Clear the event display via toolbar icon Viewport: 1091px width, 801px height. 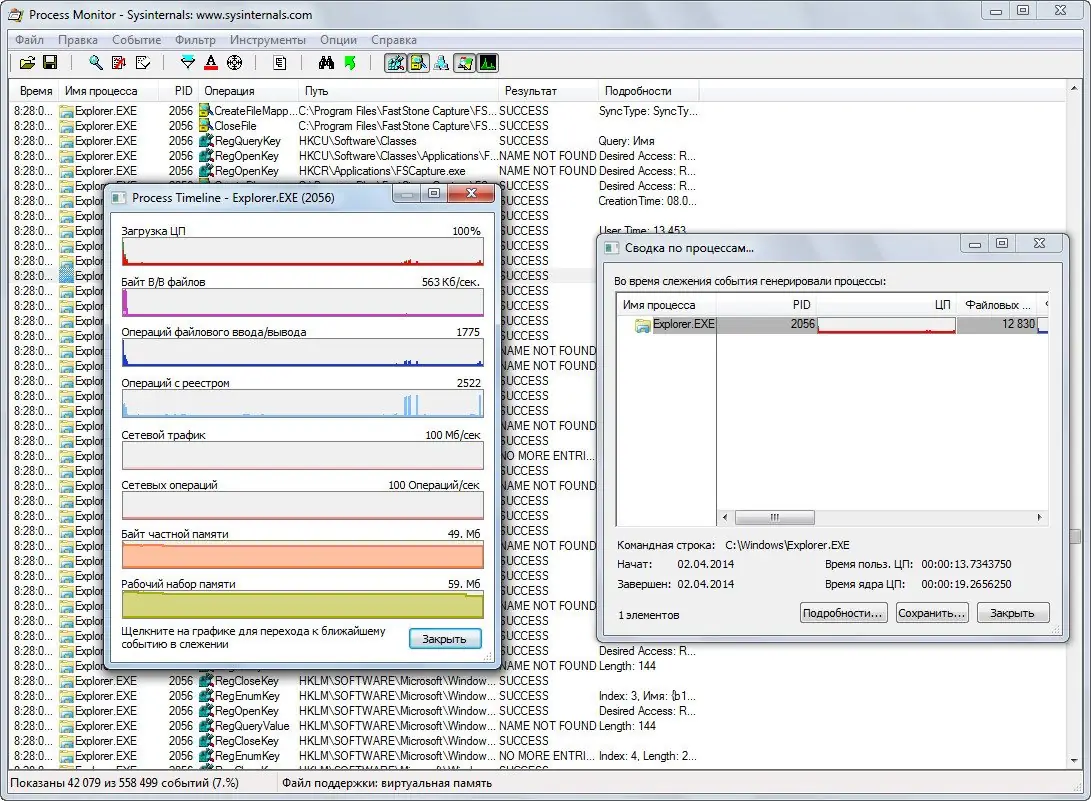[x=142, y=63]
